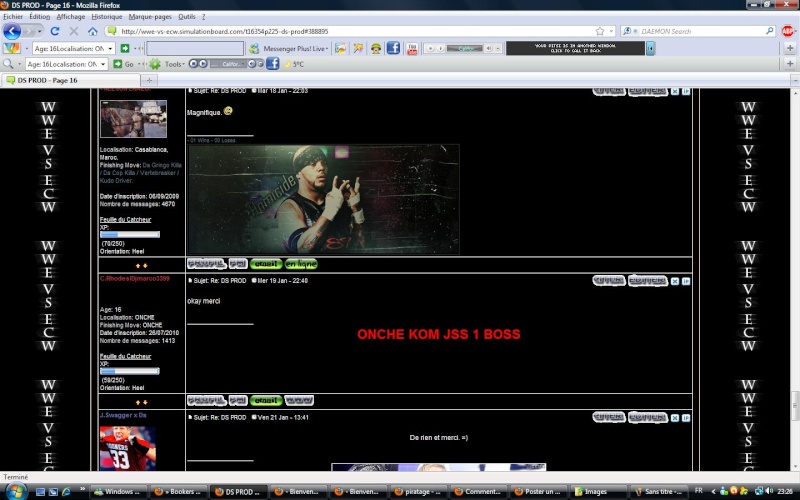Screen dimensions: 800x500
Task: Expand the second Age: 16Localisation combo box
Action: click(x=103, y=64)
